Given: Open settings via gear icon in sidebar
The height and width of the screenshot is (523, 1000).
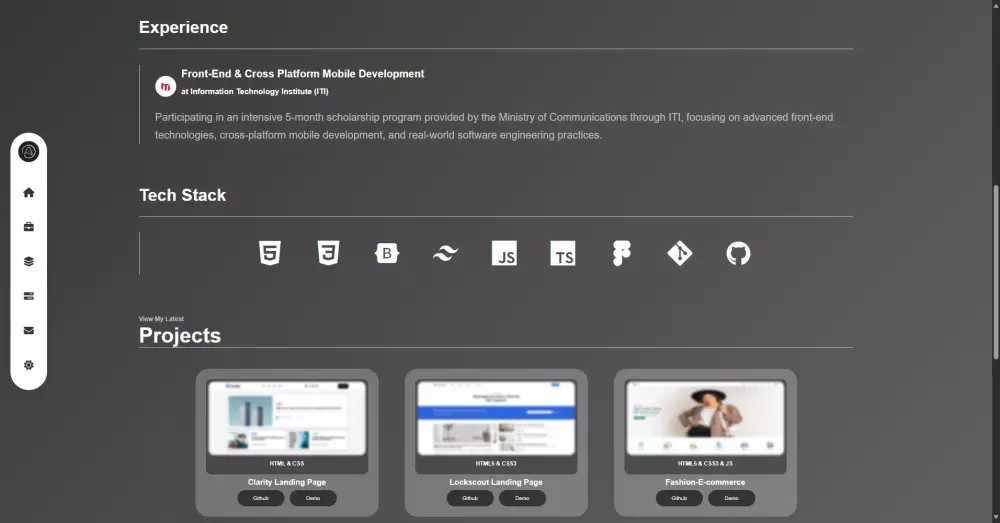Looking at the screenshot, I should [x=29, y=365].
